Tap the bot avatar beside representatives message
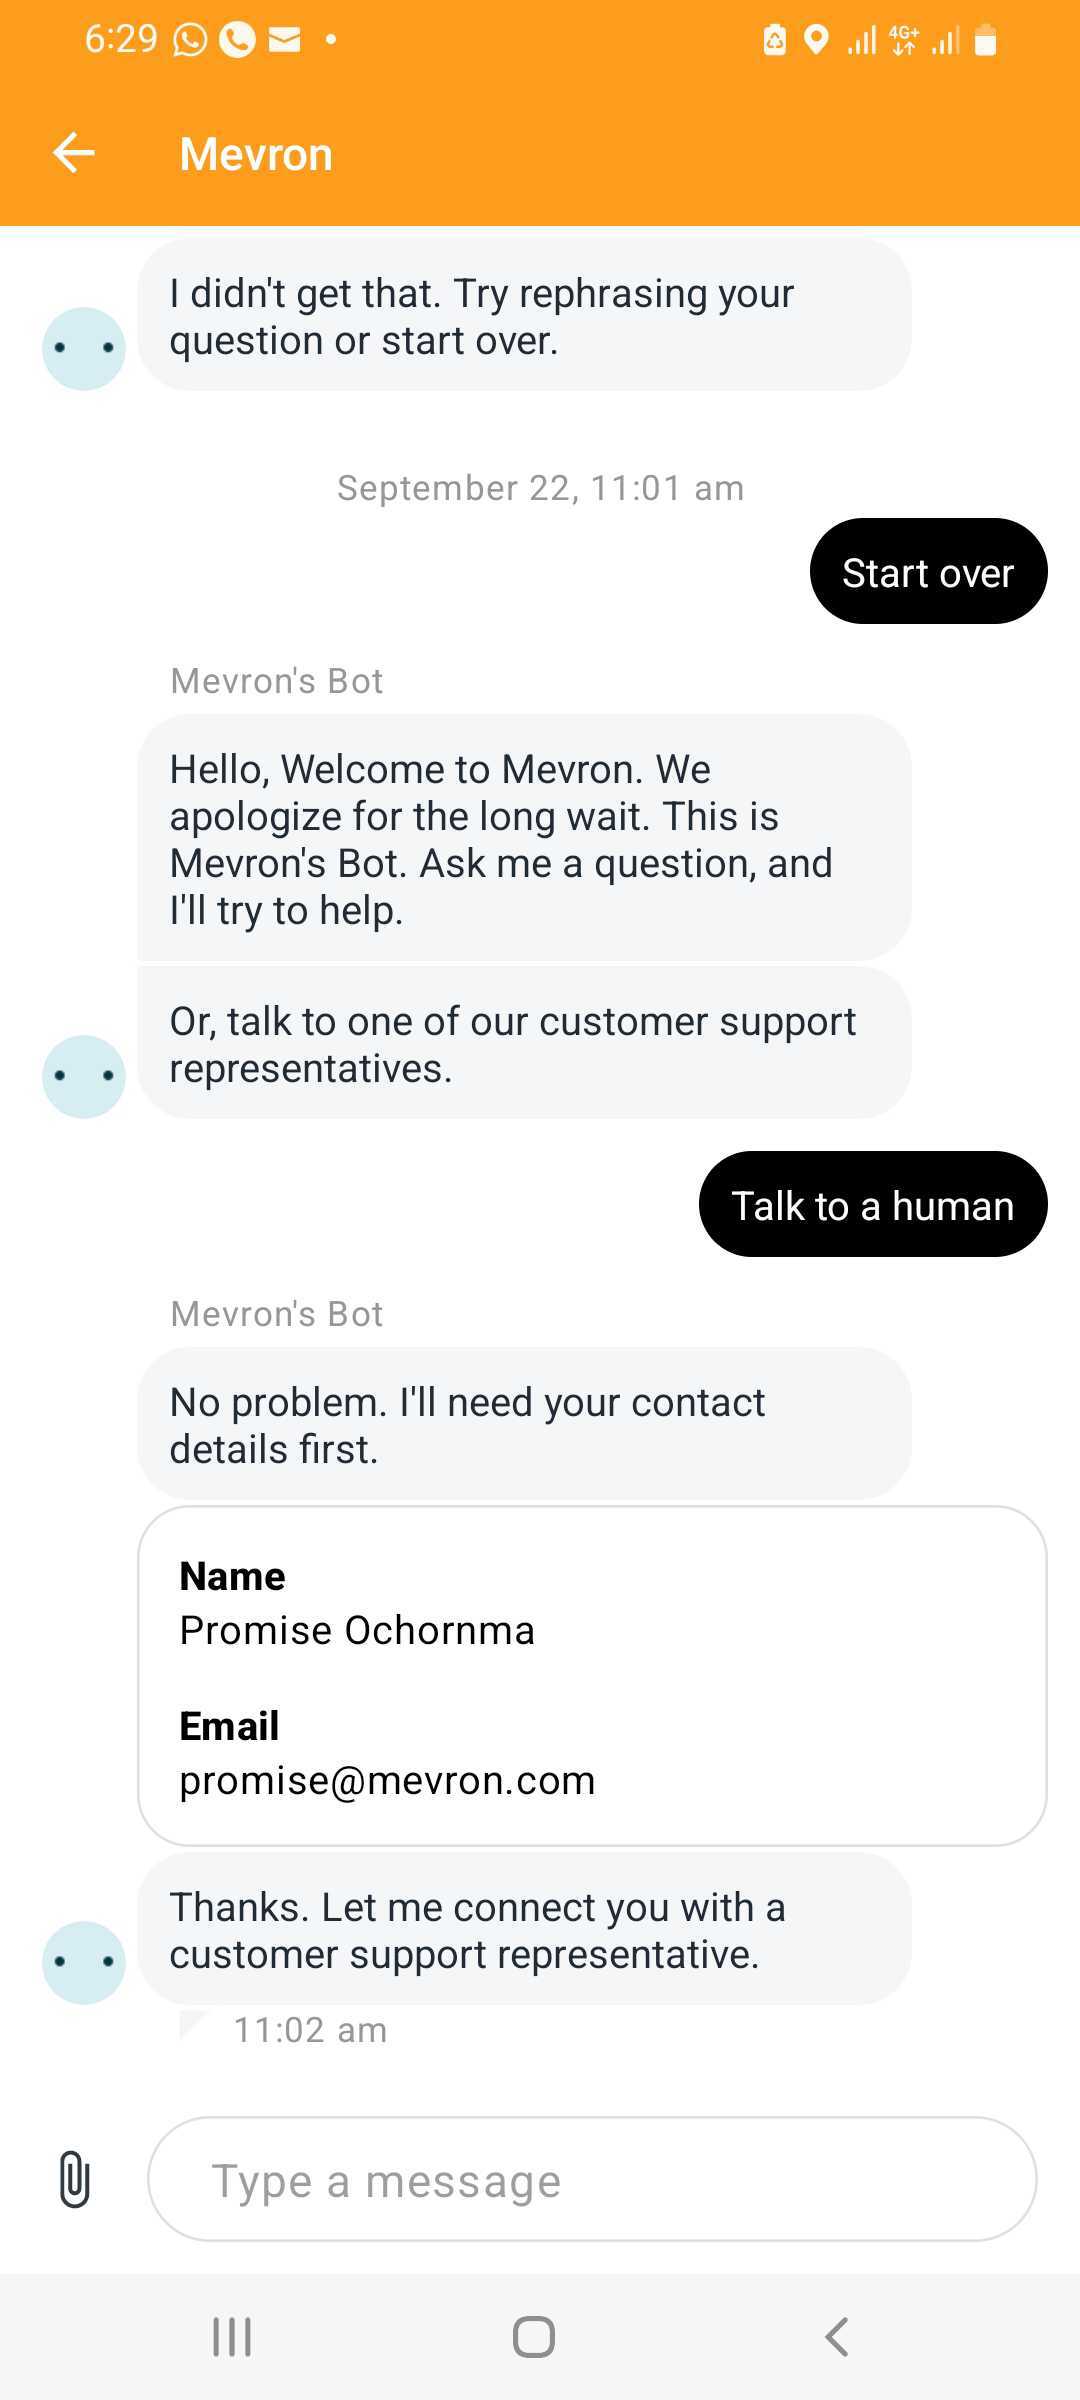This screenshot has width=1080, height=2400. (84, 1076)
